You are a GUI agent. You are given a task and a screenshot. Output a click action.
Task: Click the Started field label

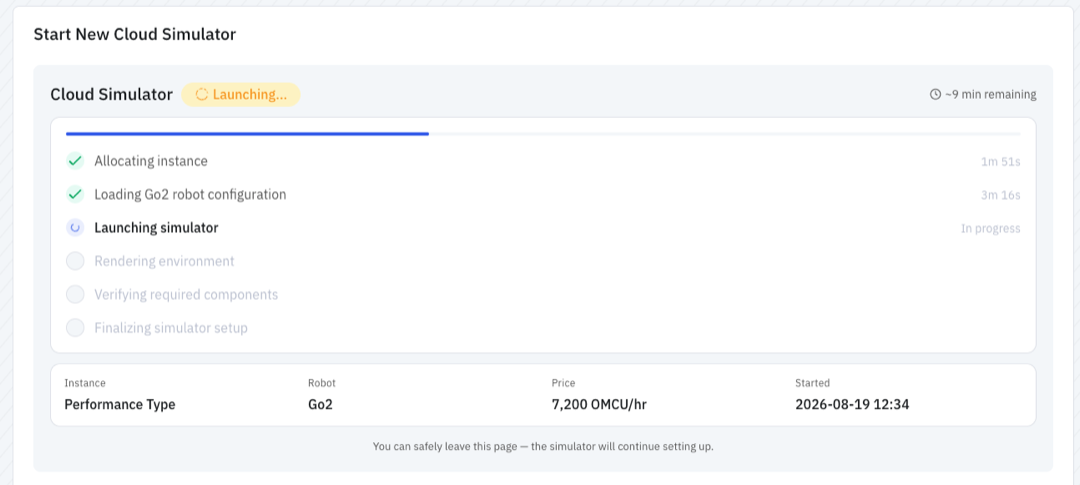[813, 383]
